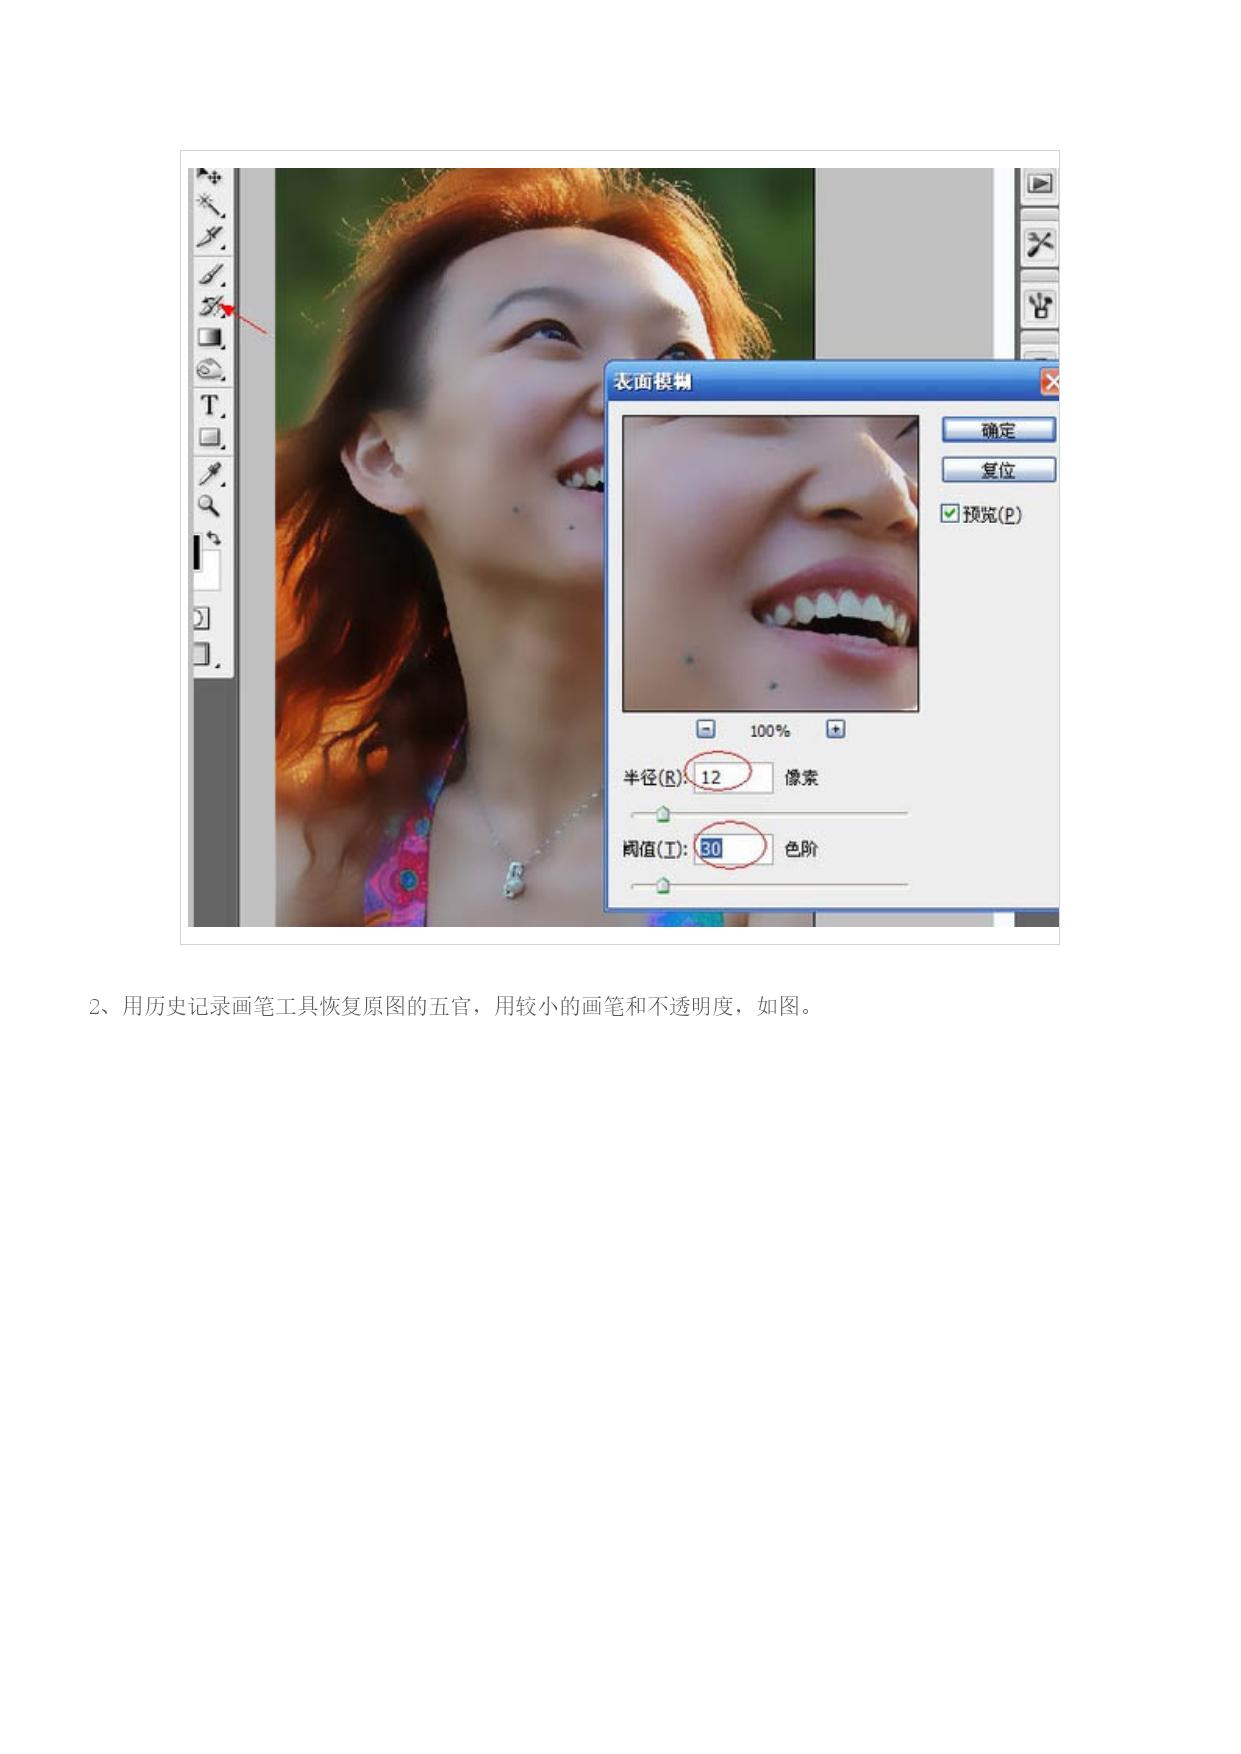Click 确定 to confirm Surface Blur

[x=998, y=430]
